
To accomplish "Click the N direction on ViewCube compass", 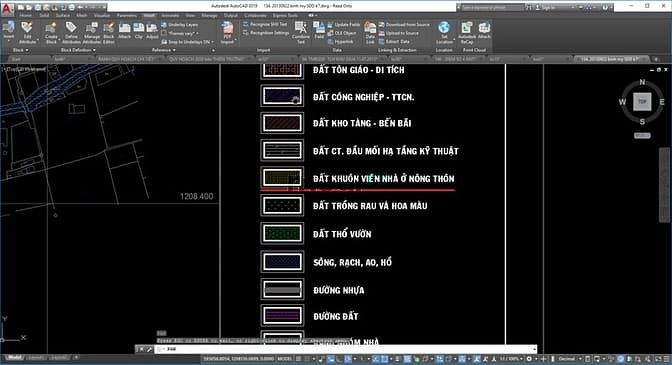I will [x=642, y=82].
